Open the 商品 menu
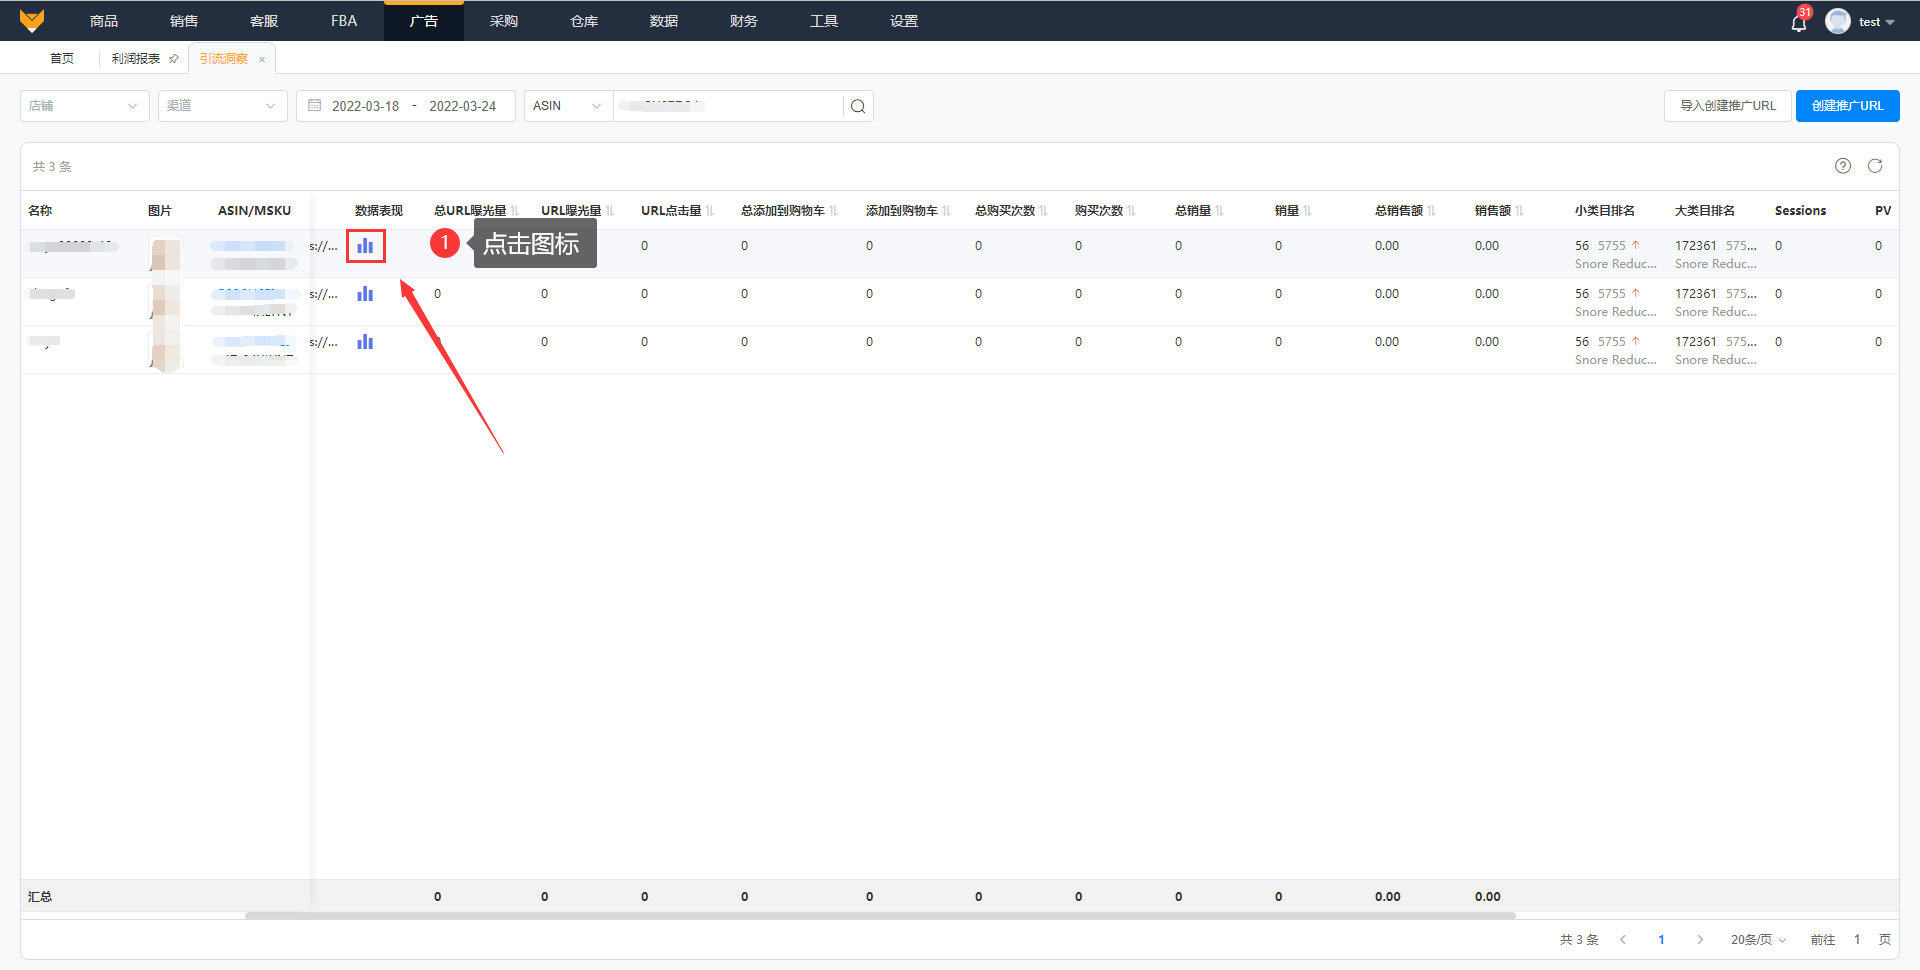Screen dimensions: 1920x970 [x=104, y=21]
